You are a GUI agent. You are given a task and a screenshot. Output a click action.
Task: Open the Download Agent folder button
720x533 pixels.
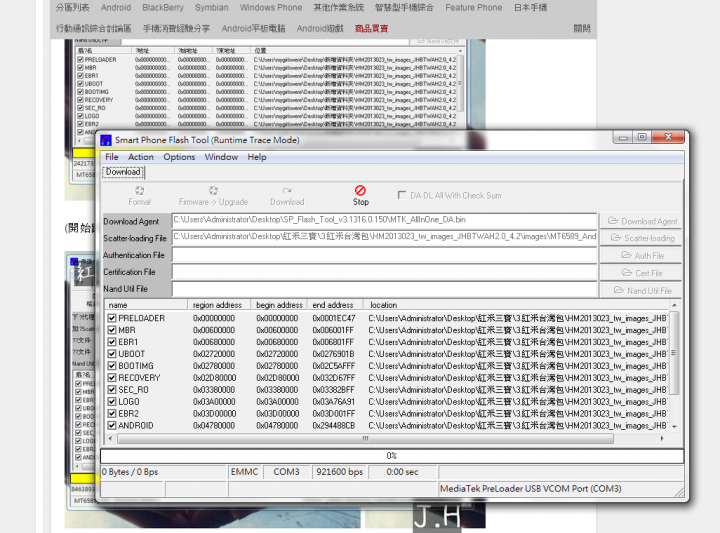point(641,221)
